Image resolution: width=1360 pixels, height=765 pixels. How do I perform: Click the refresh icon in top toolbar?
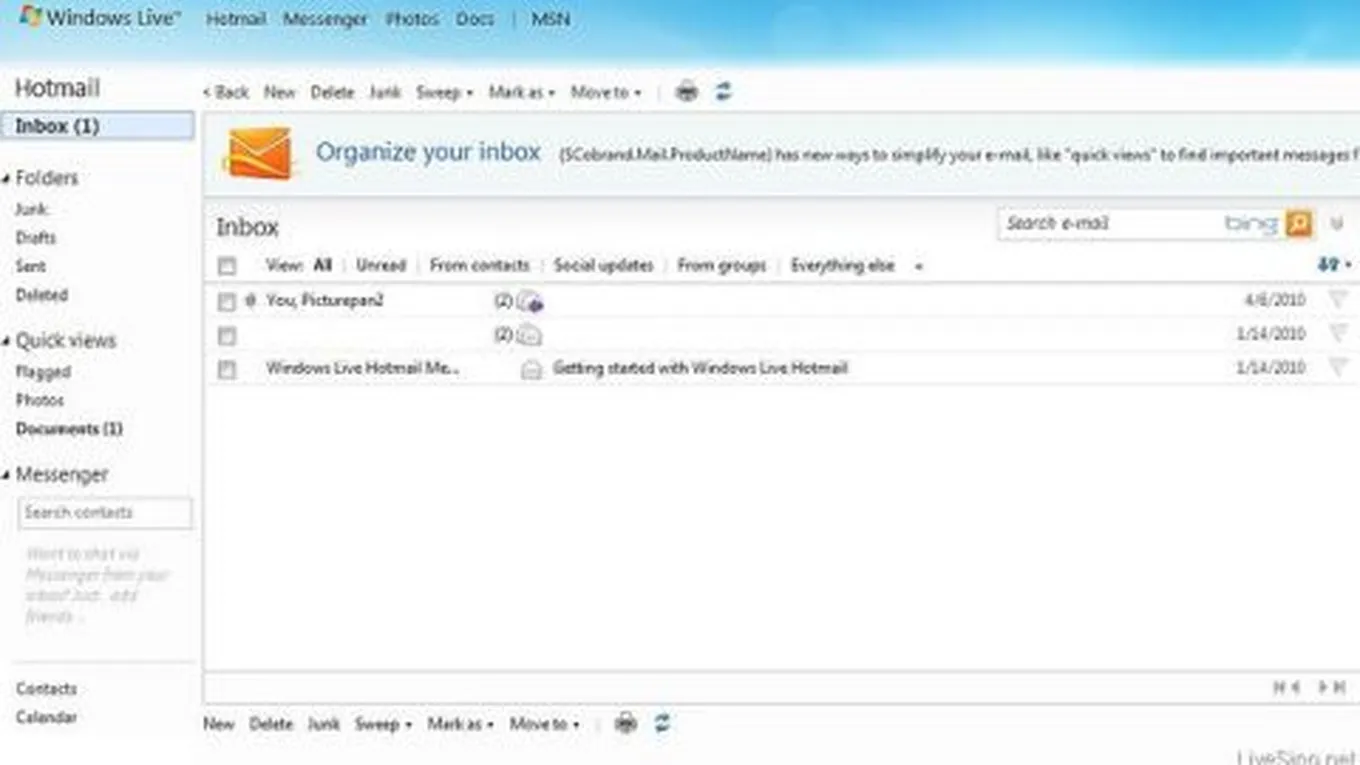pos(723,92)
